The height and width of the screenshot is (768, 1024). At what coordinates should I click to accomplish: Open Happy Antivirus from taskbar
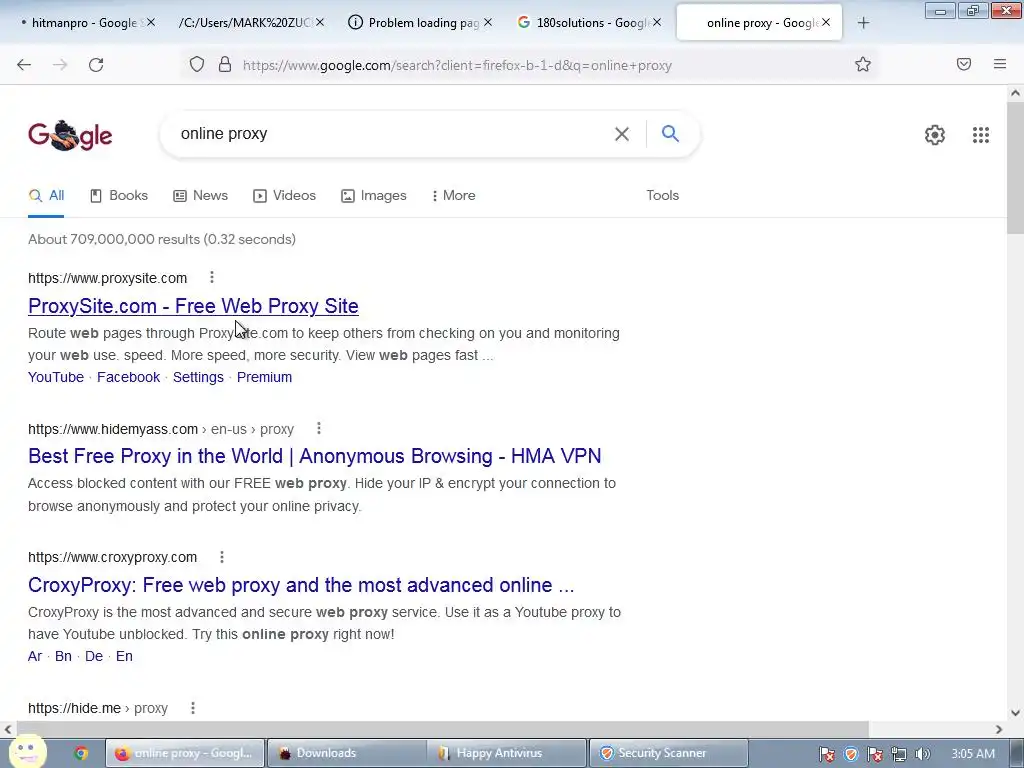[507, 753]
